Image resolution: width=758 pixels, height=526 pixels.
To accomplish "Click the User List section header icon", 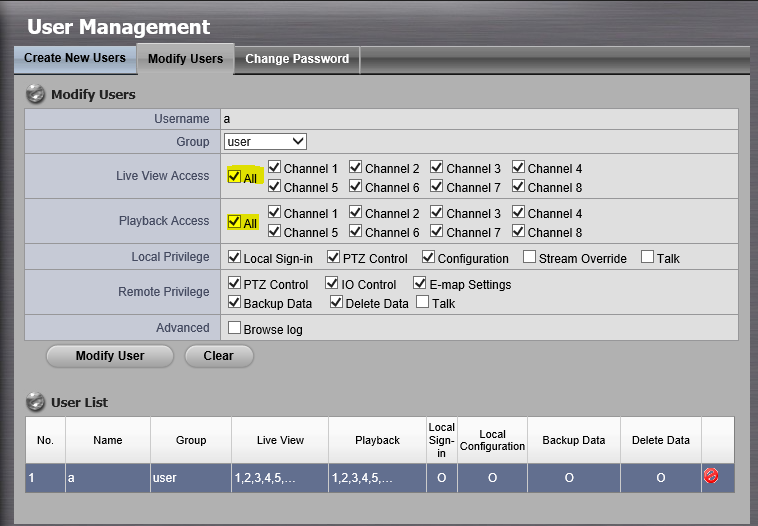I will [x=36, y=402].
